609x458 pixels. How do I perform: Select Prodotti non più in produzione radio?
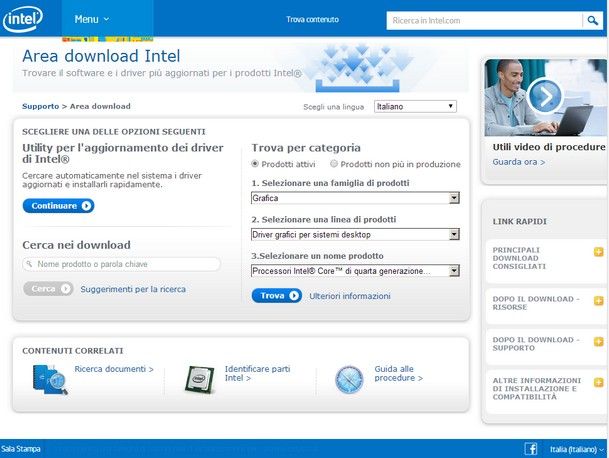click(334, 164)
